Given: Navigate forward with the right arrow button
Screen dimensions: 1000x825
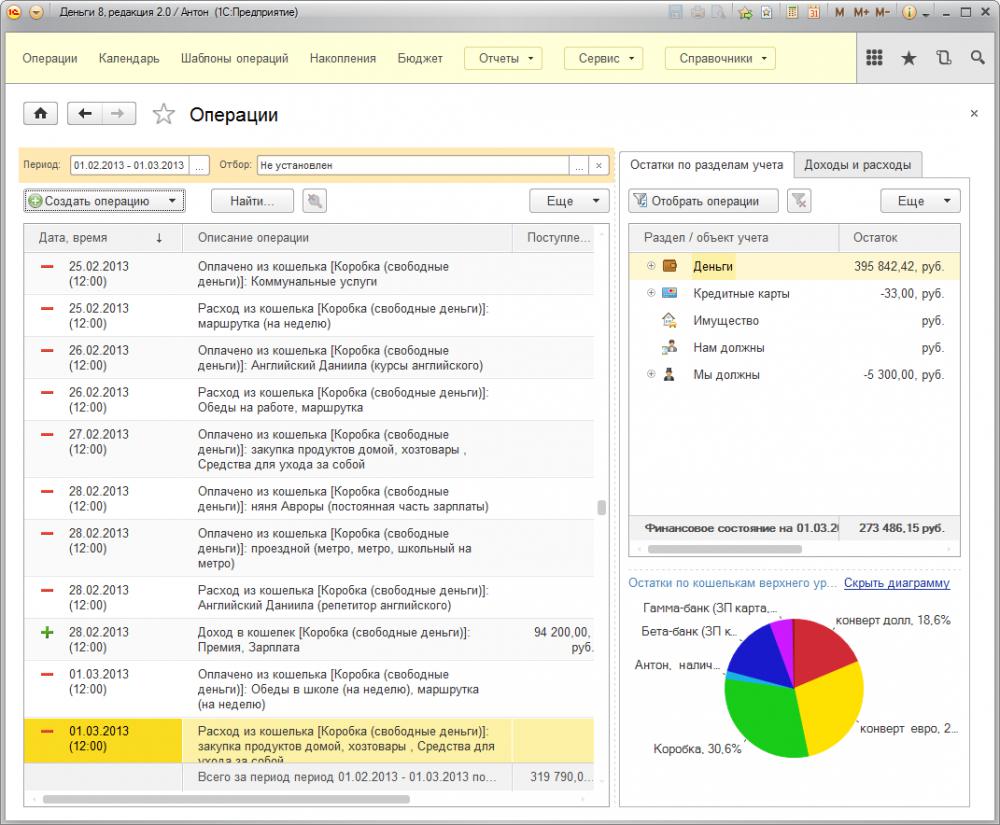Looking at the screenshot, I should click(x=118, y=113).
